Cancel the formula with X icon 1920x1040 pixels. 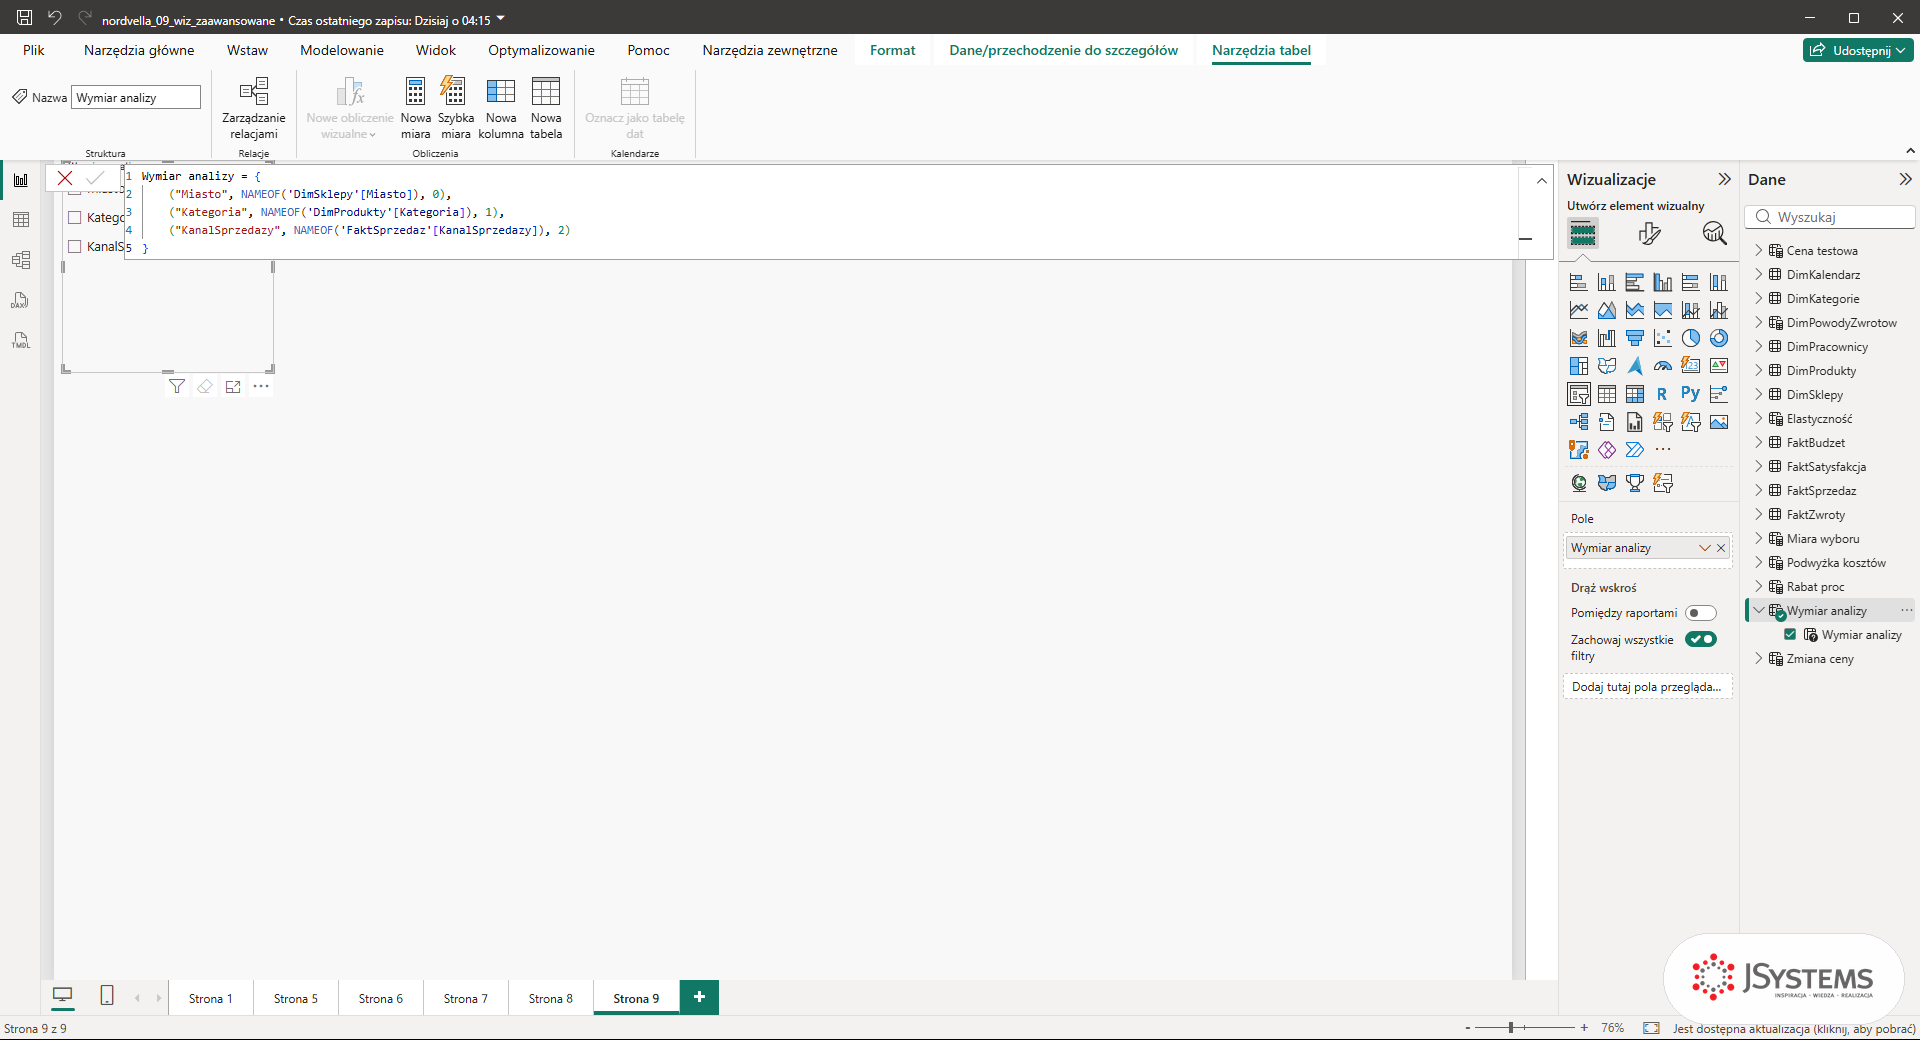tap(65, 178)
